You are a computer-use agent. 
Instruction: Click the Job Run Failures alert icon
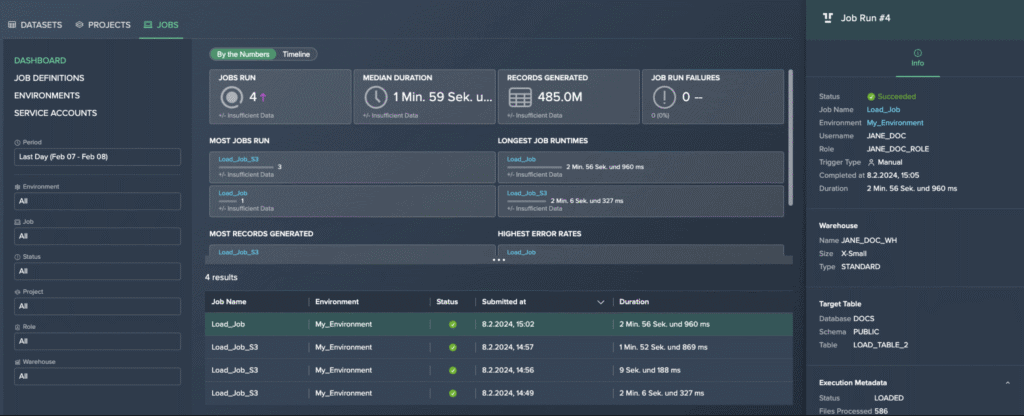(664, 97)
